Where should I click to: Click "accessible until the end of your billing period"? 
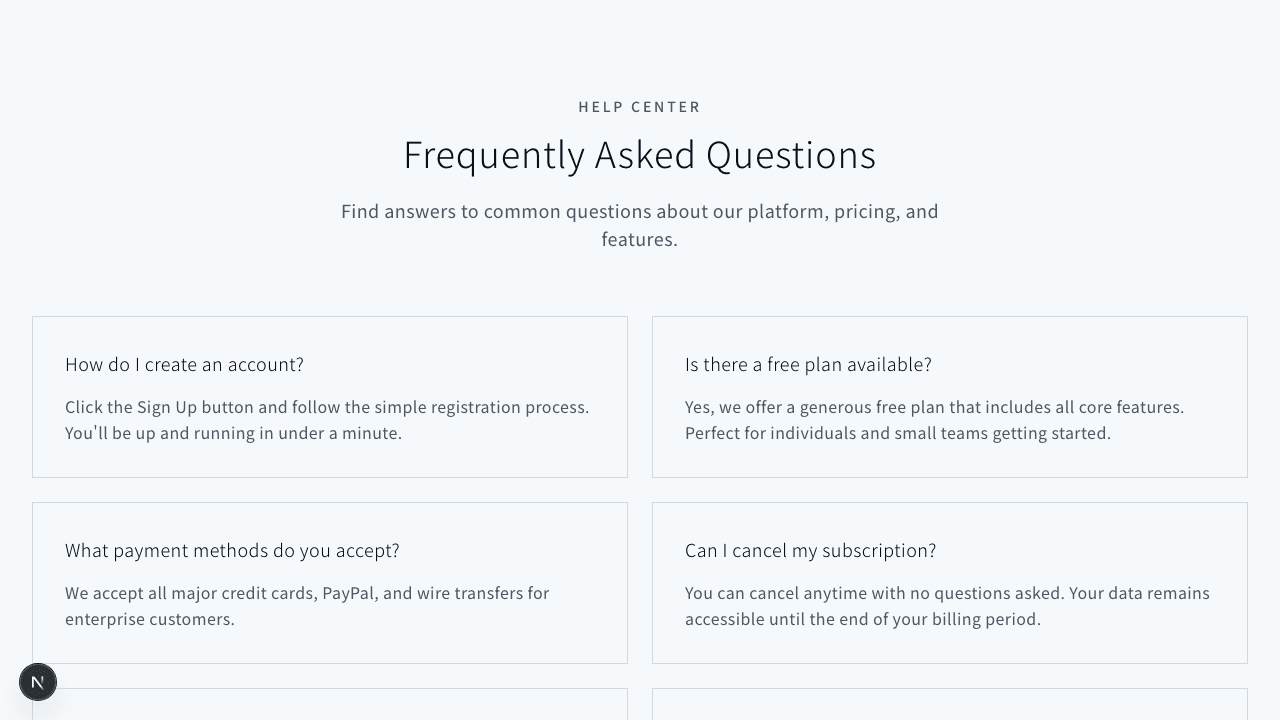pos(863,620)
